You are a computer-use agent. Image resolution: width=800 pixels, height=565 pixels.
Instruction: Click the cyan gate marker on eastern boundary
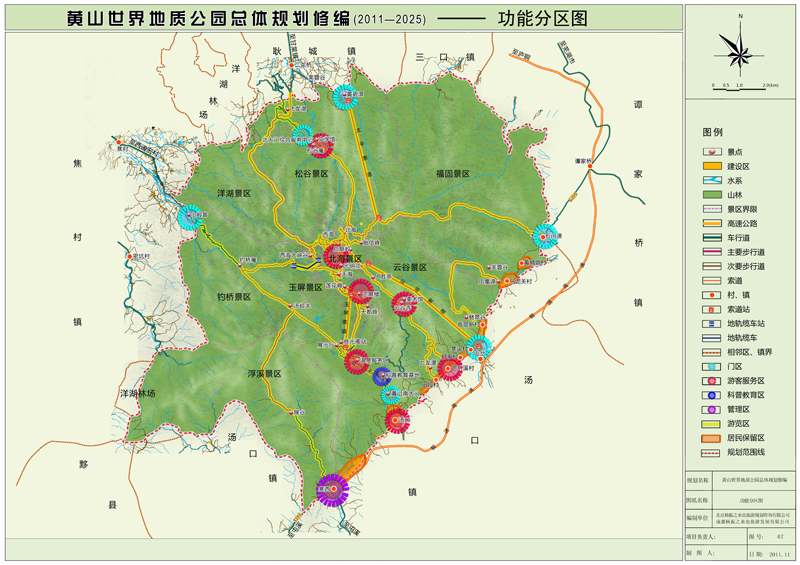point(545,236)
